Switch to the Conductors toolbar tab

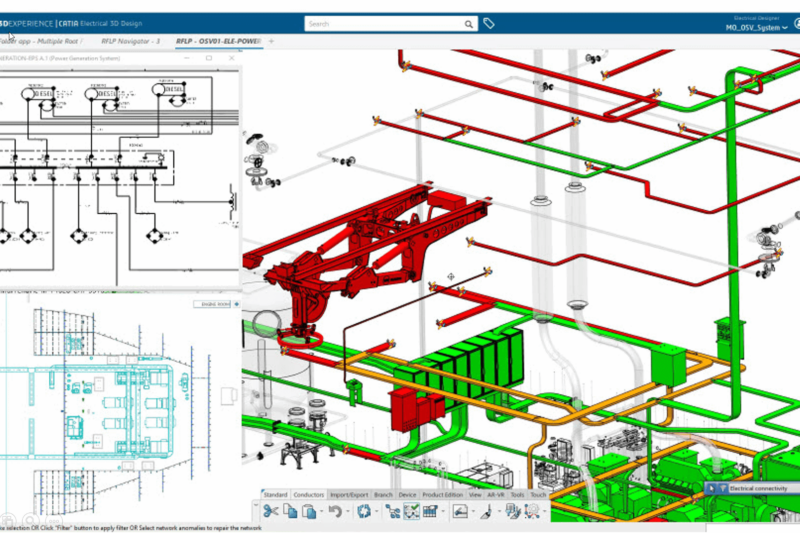coord(310,495)
